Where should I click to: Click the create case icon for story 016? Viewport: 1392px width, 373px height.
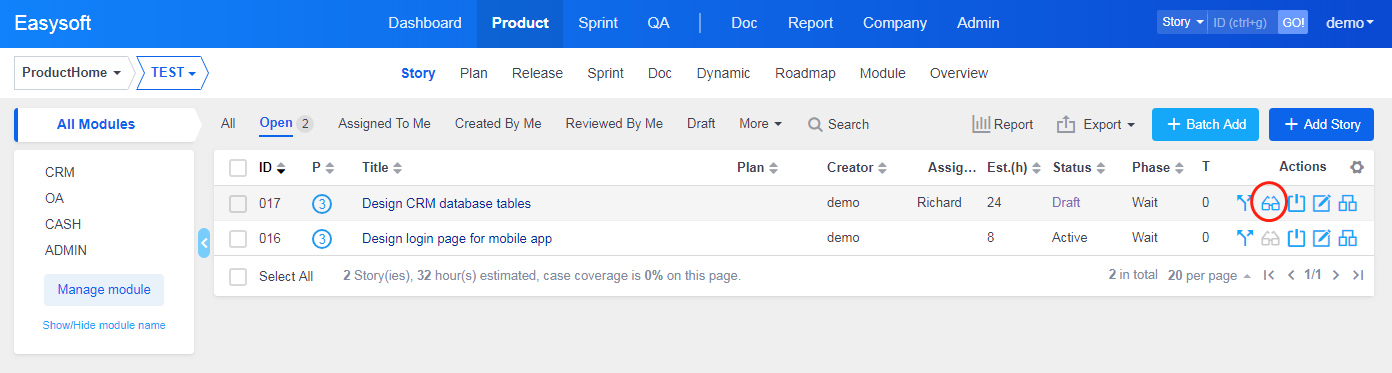1348,238
